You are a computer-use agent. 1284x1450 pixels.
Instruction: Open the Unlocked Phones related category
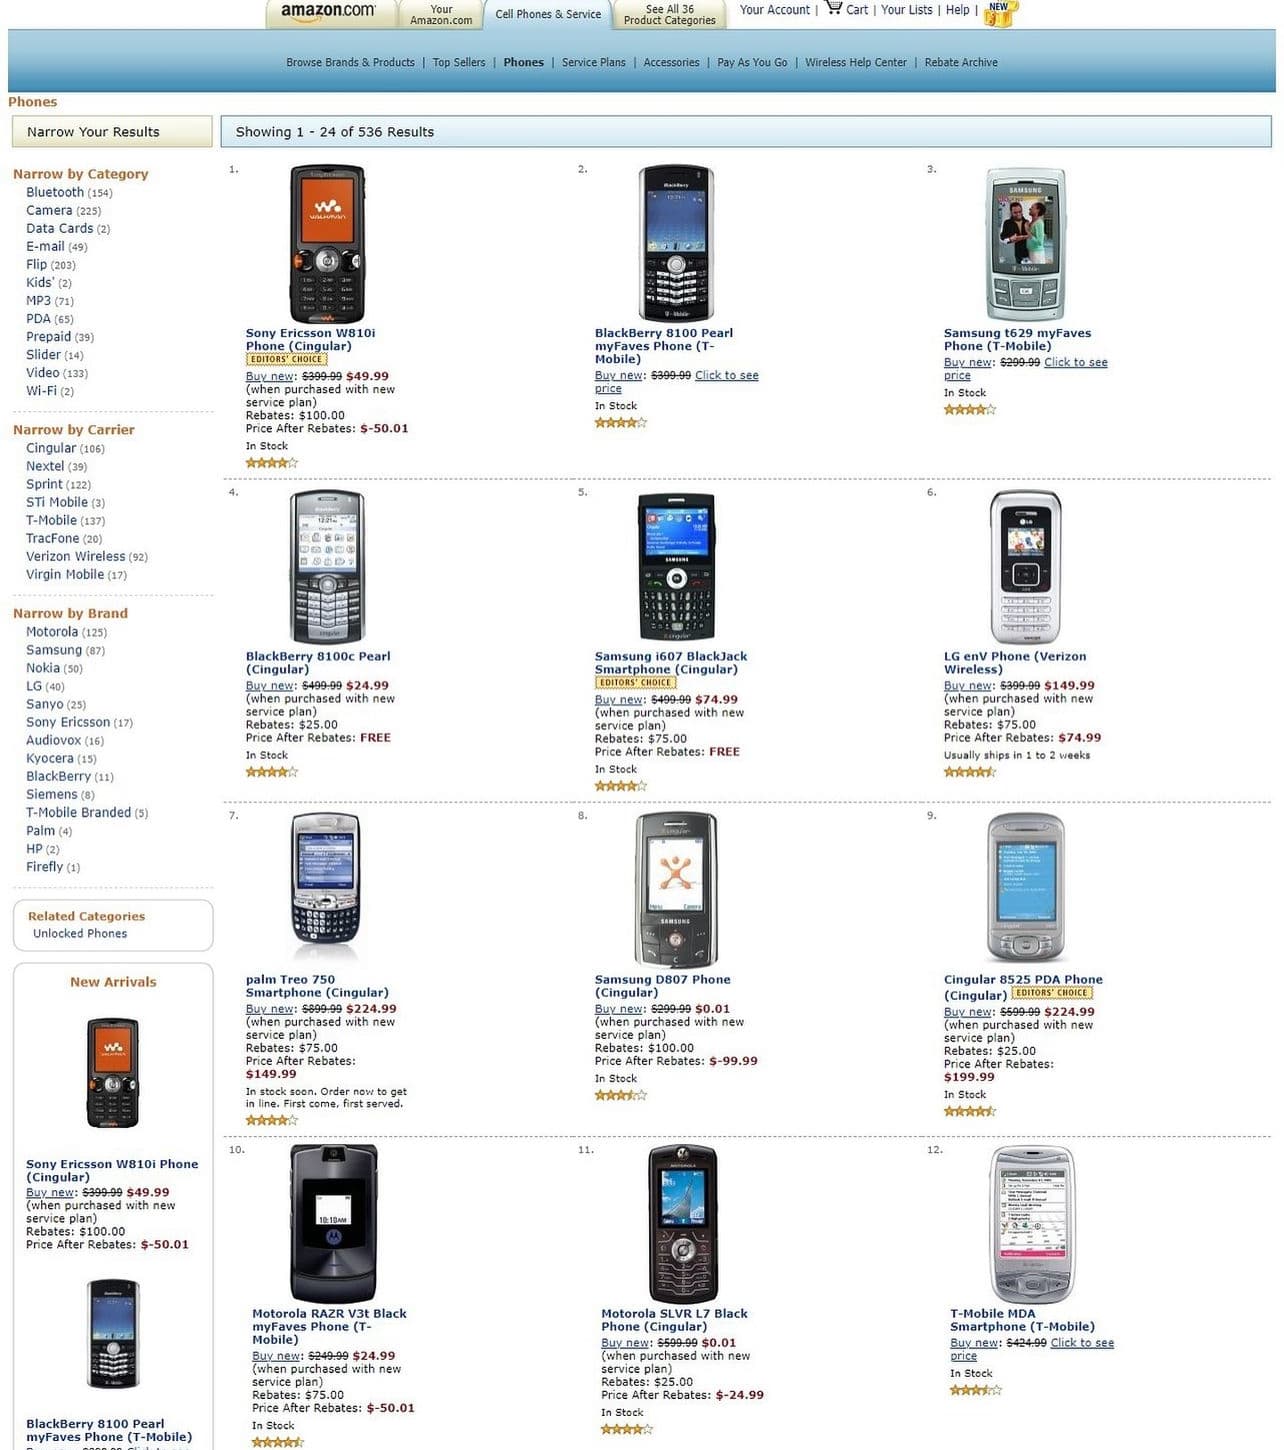(x=80, y=934)
